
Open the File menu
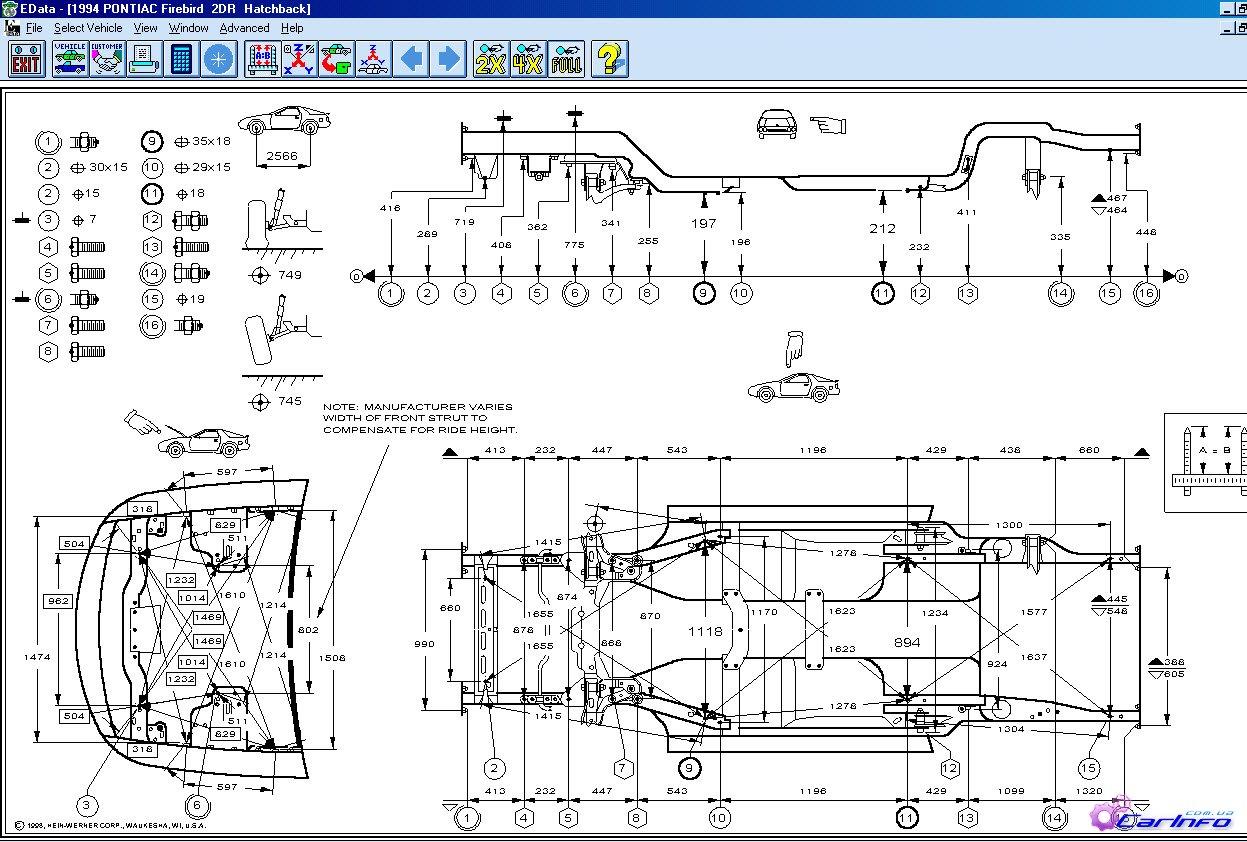[34, 28]
